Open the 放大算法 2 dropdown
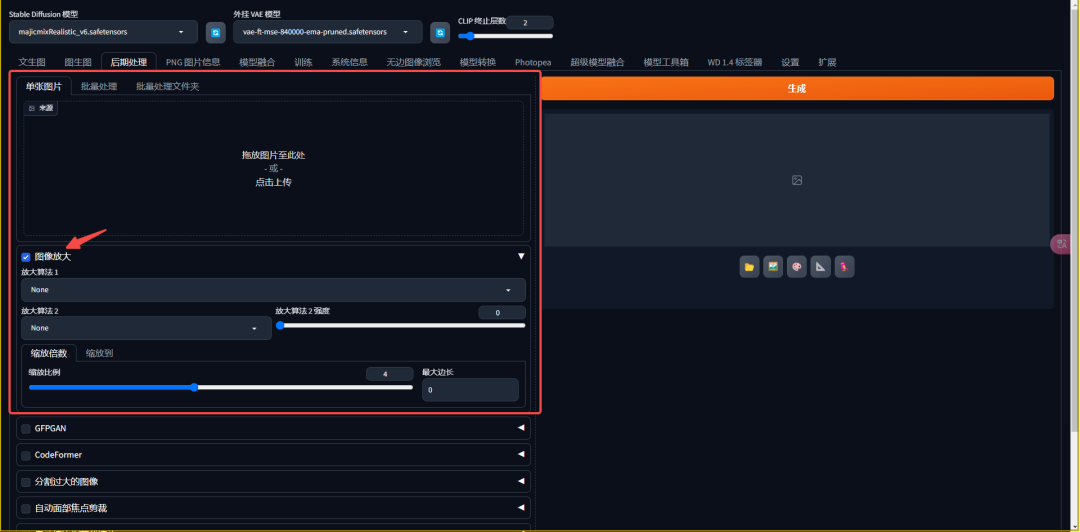This screenshot has height=532, width=1080. [x=146, y=328]
